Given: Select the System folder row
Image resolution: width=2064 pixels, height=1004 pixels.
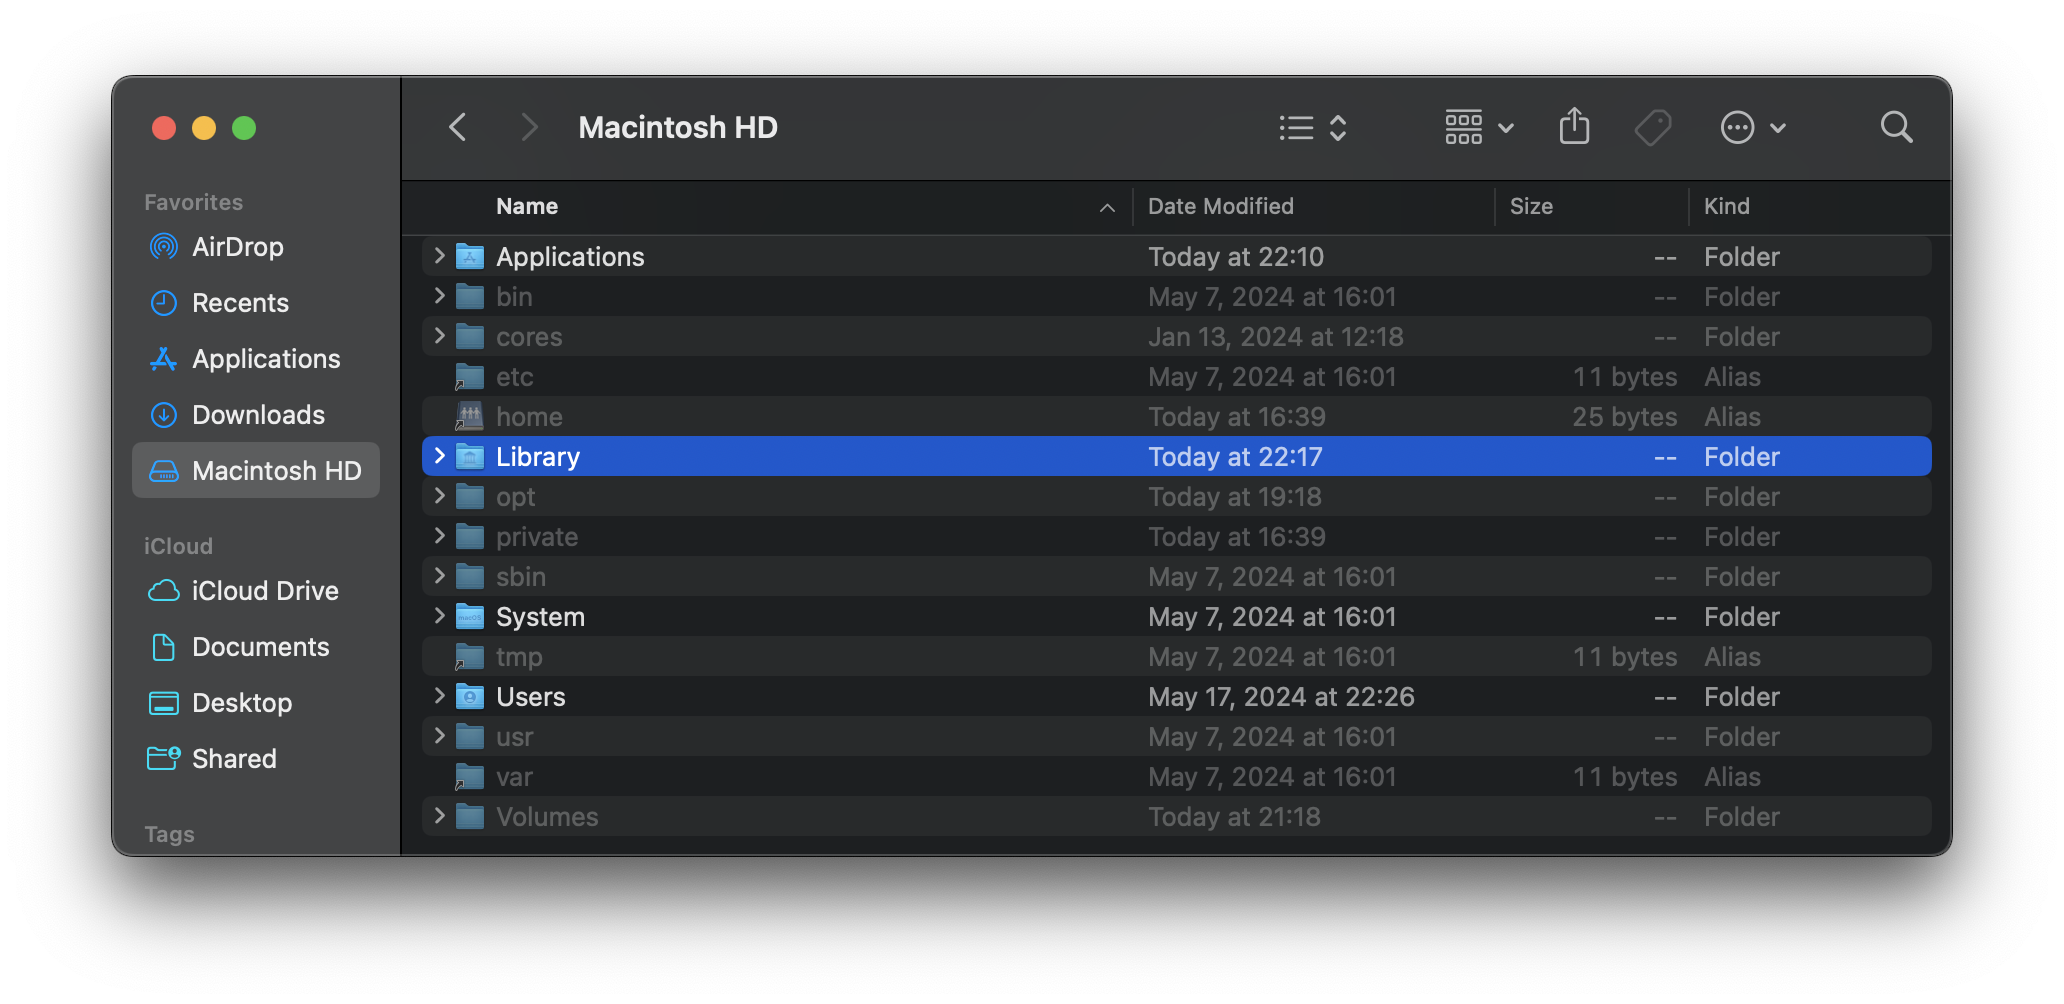Looking at the screenshot, I should point(541,616).
